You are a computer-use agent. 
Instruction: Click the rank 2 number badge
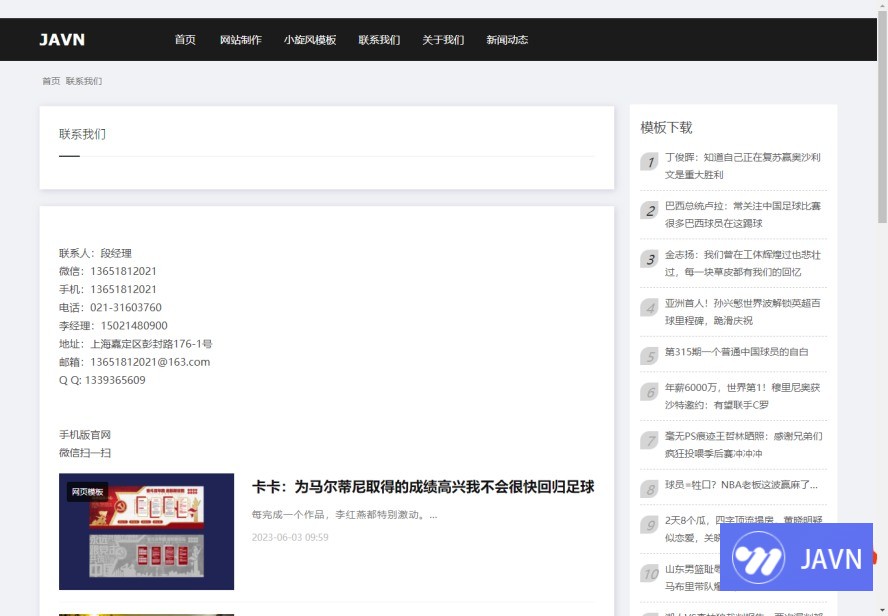(x=650, y=211)
